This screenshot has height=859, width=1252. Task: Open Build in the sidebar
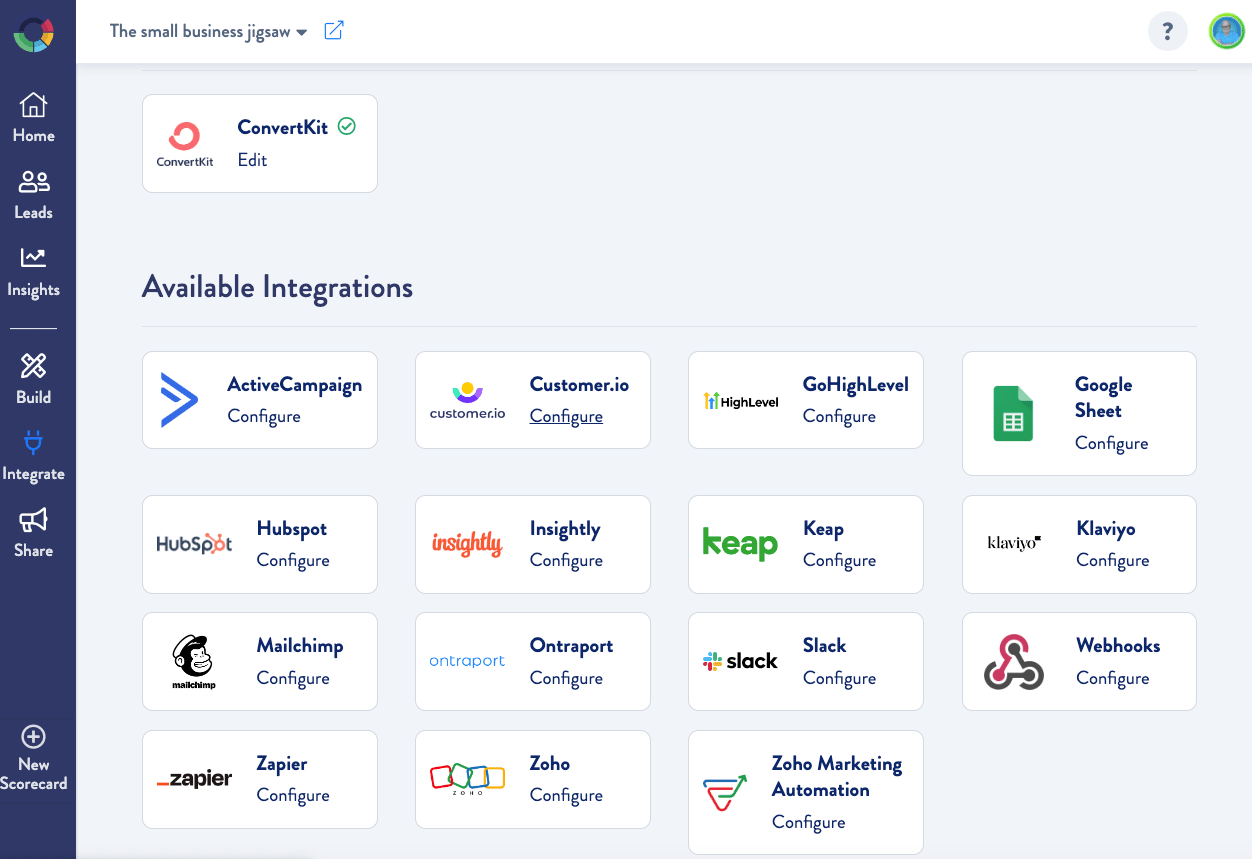pyautogui.click(x=33, y=379)
